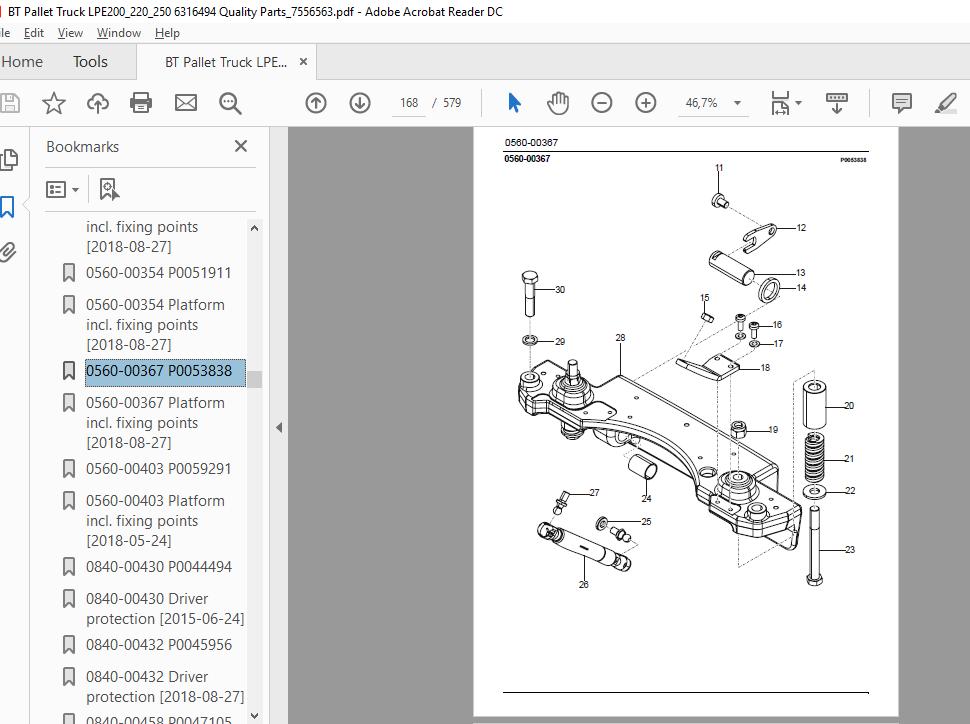The width and height of the screenshot is (970, 724).
Task: Zoom out with minus button
Action: click(x=601, y=103)
